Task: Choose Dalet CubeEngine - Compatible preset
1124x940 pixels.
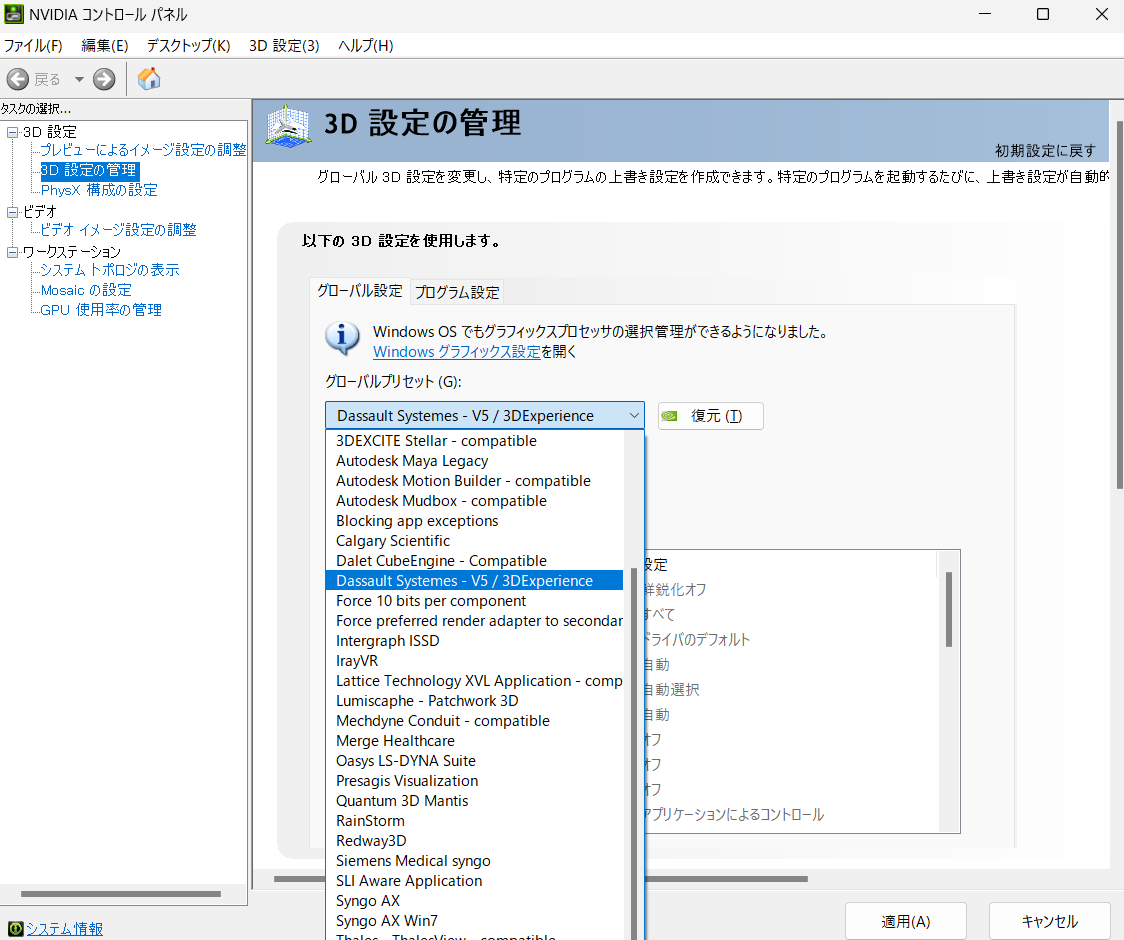Action: pyautogui.click(x=475, y=561)
